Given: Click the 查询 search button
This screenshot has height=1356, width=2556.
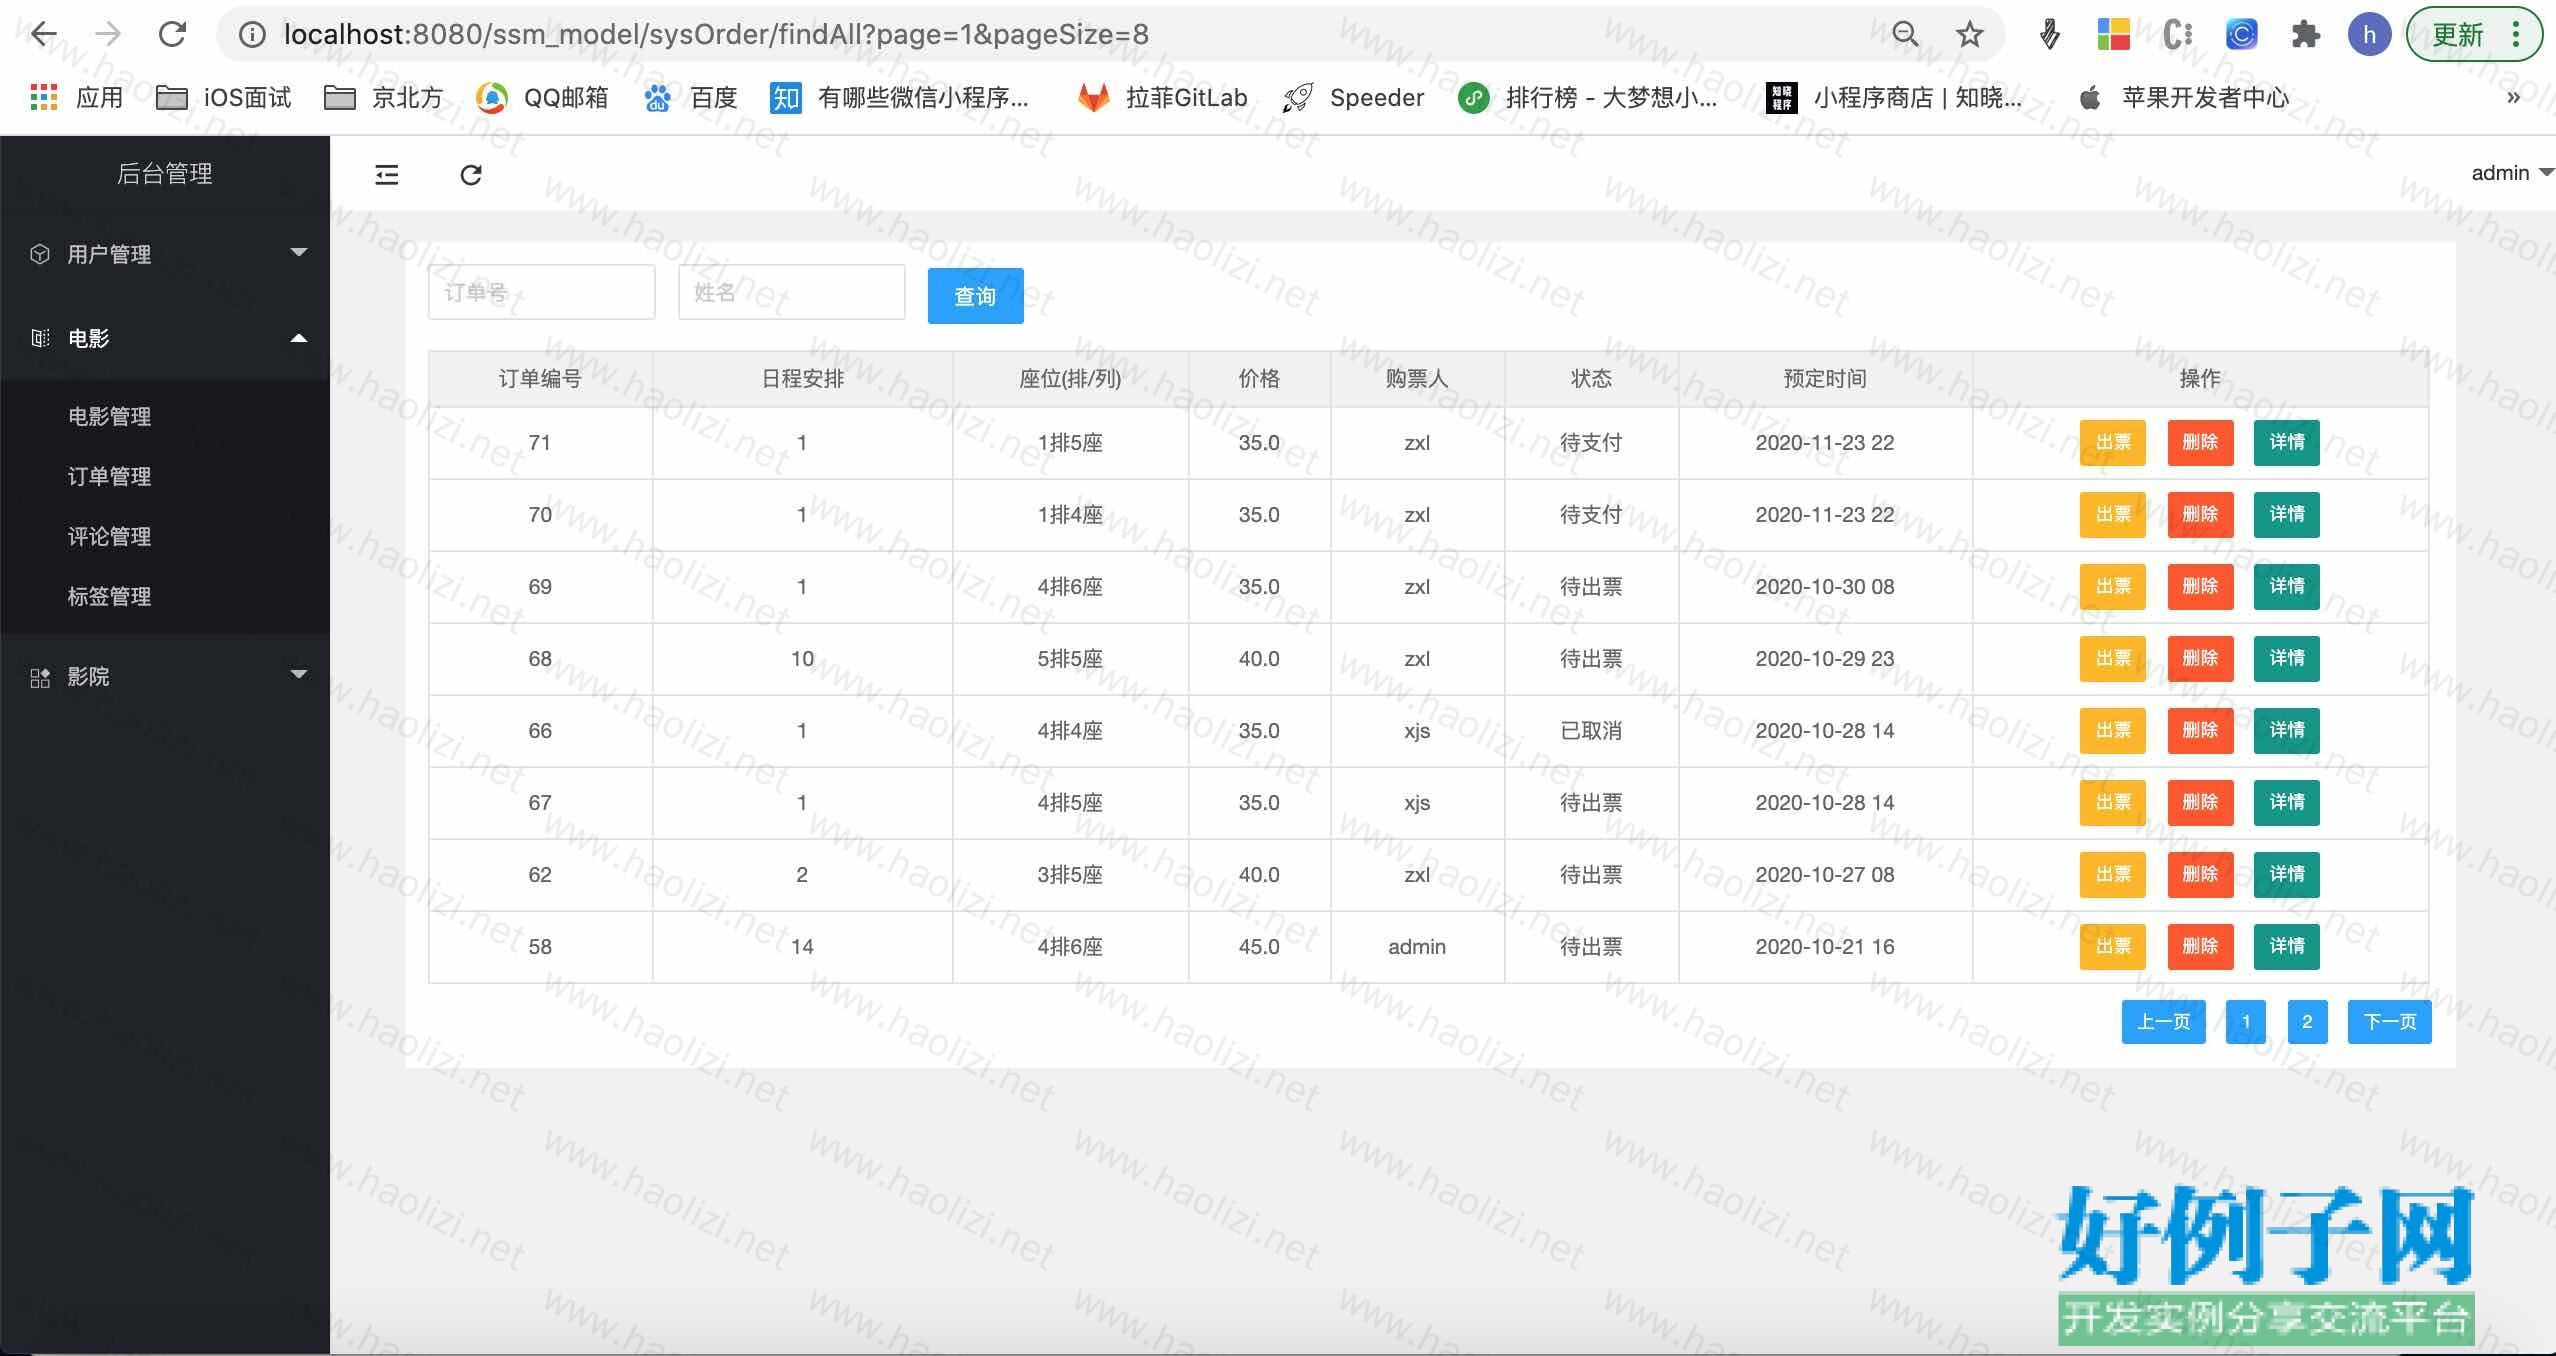Looking at the screenshot, I should pyautogui.click(x=974, y=296).
